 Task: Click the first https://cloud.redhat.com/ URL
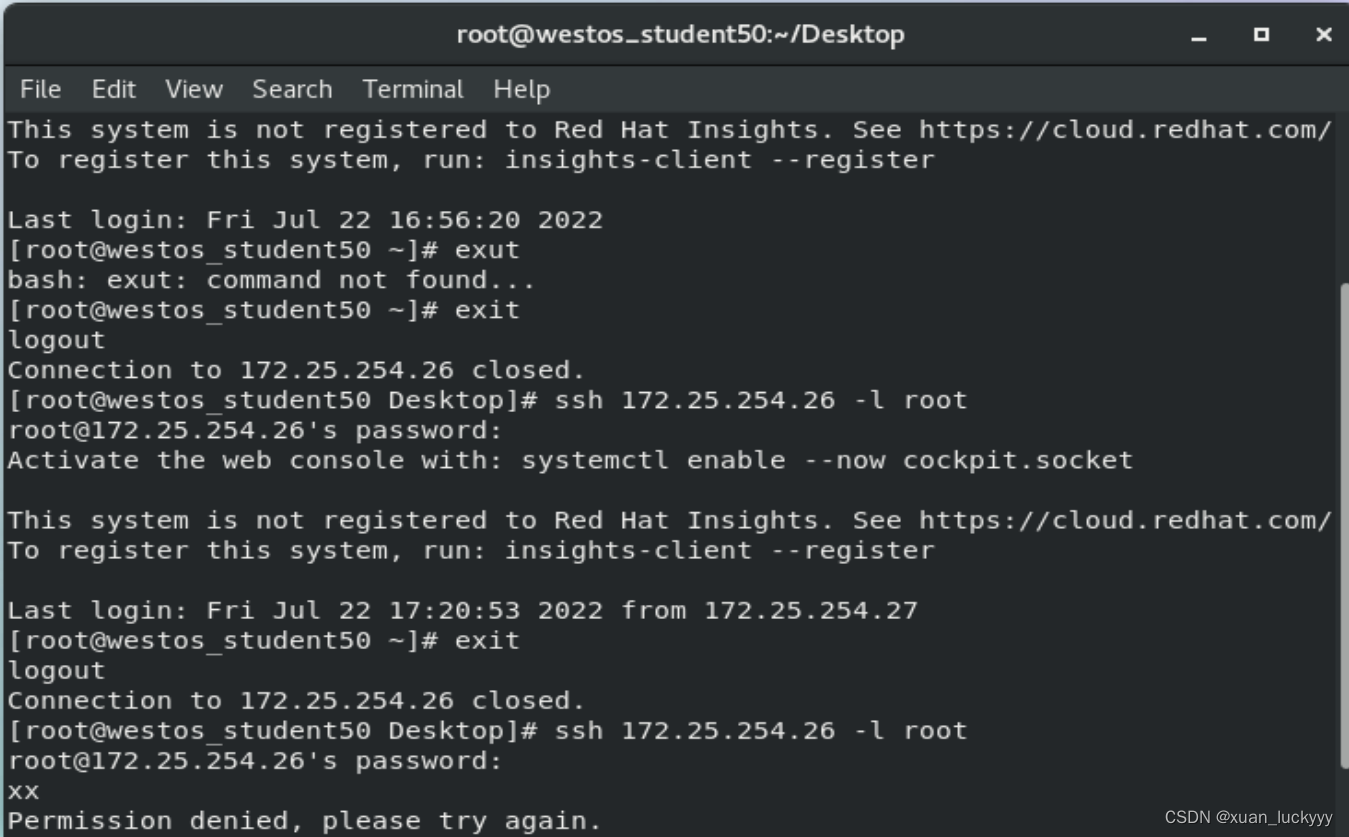pyautogui.click(x=1125, y=130)
